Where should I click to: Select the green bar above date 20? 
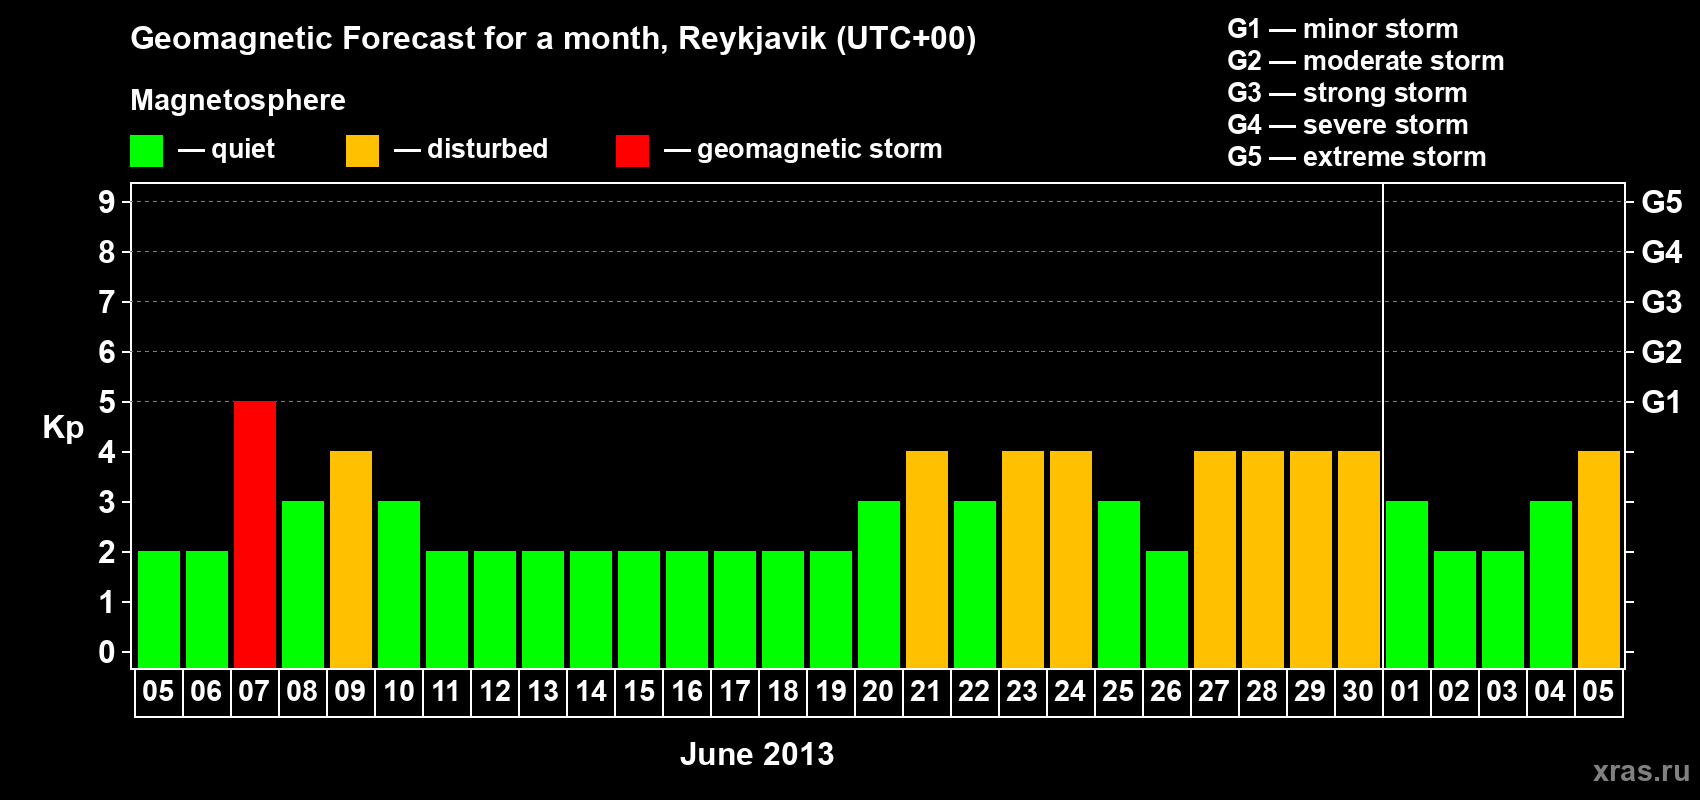[879, 585]
